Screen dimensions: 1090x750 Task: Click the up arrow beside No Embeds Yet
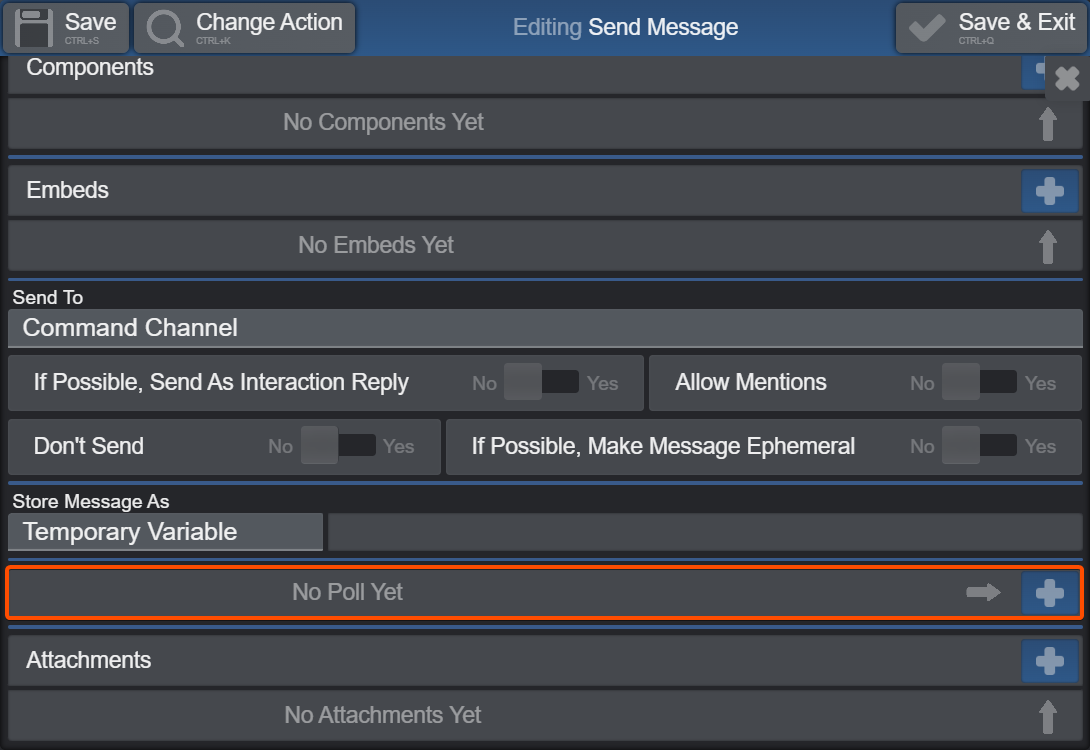point(1048,246)
